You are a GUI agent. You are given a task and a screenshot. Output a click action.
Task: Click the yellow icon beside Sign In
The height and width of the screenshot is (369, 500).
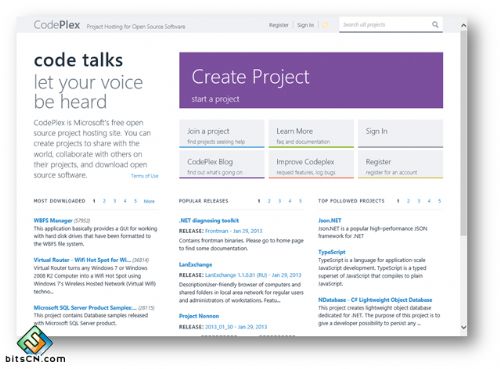click(x=326, y=25)
